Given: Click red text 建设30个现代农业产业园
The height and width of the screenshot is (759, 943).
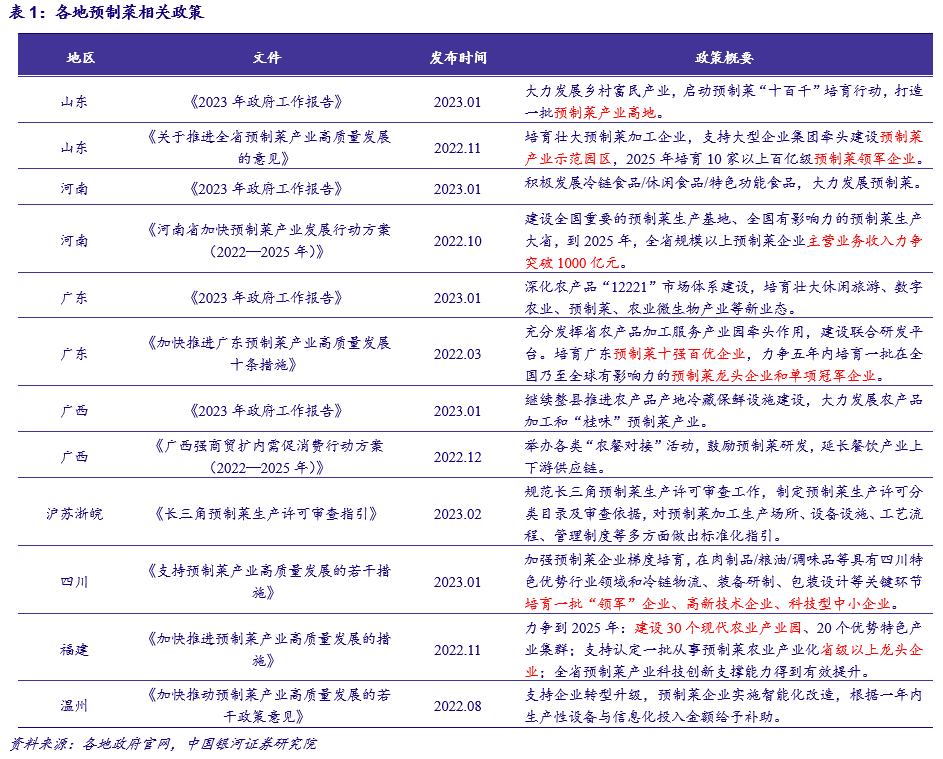Looking at the screenshot, I should click(x=717, y=628).
